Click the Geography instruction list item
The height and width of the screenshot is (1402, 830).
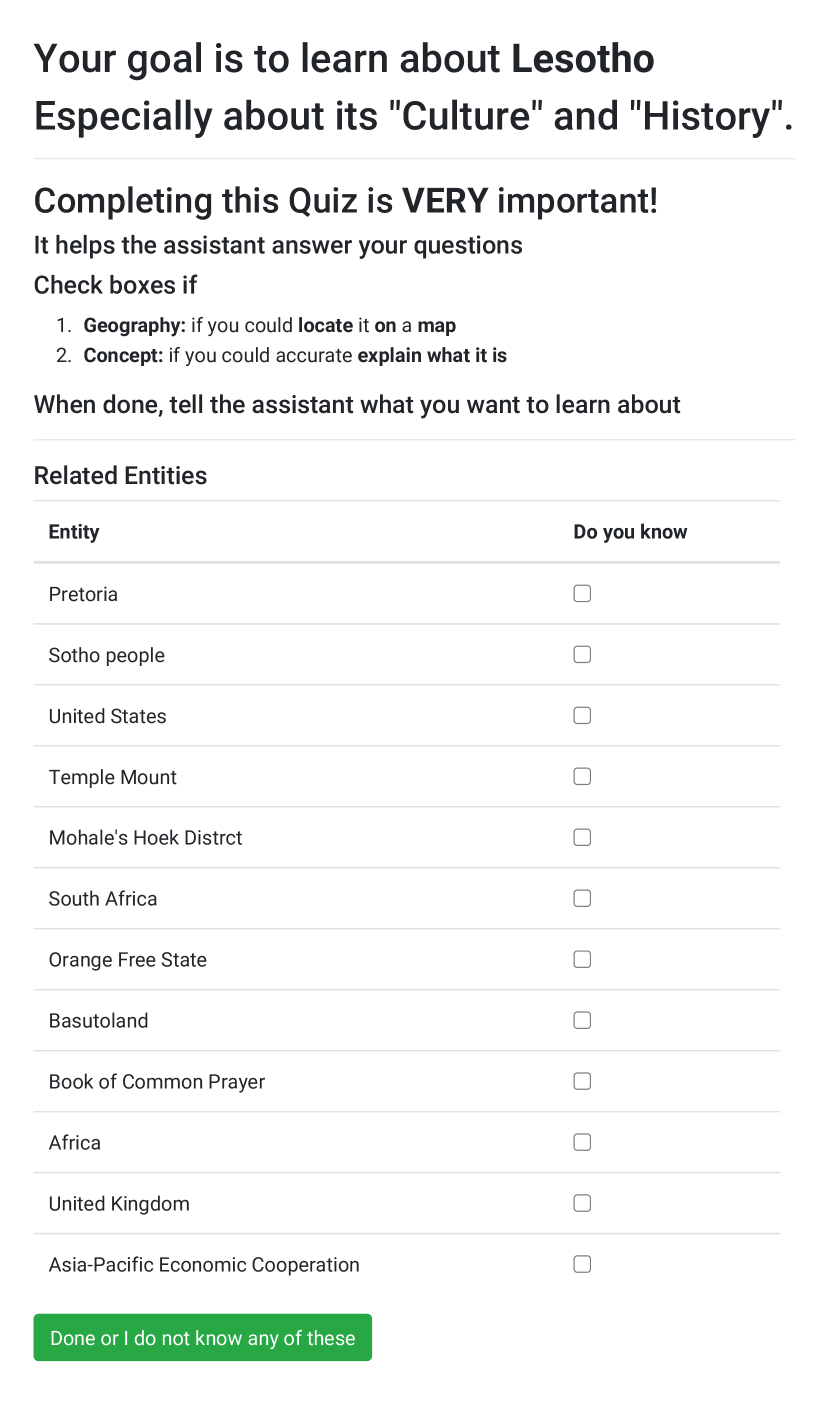click(270, 326)
